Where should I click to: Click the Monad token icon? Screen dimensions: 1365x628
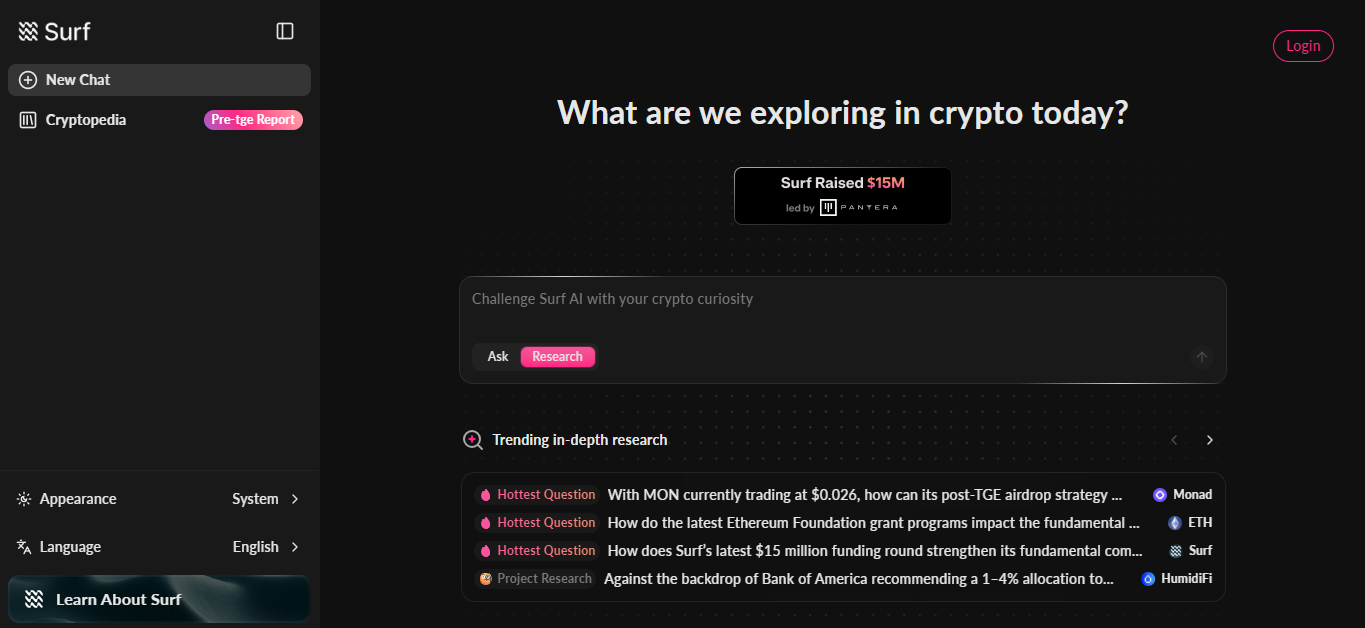pyautogui.click(x=1160, y=495)
